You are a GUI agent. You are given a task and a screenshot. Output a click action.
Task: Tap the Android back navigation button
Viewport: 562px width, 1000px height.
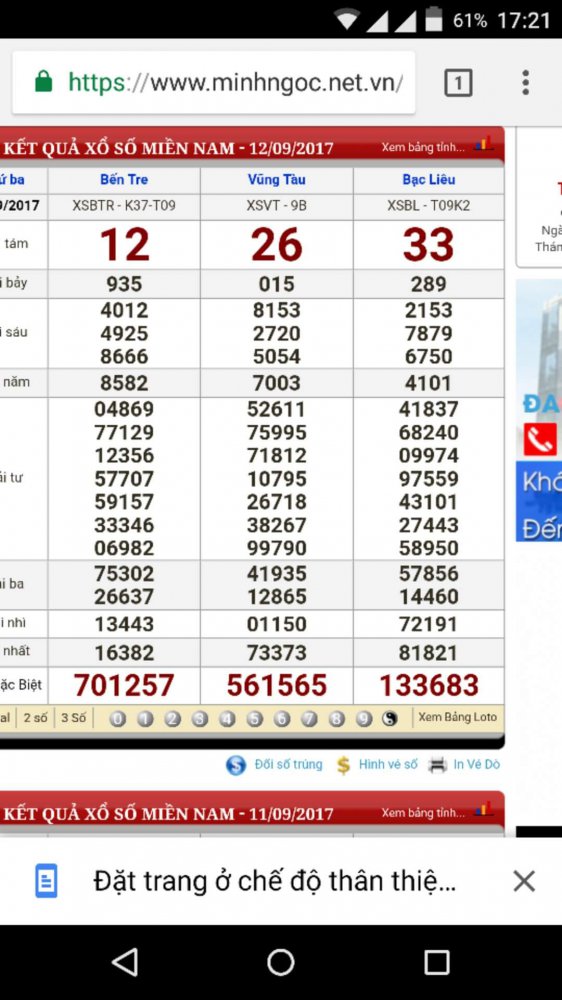tap(124, 962)
